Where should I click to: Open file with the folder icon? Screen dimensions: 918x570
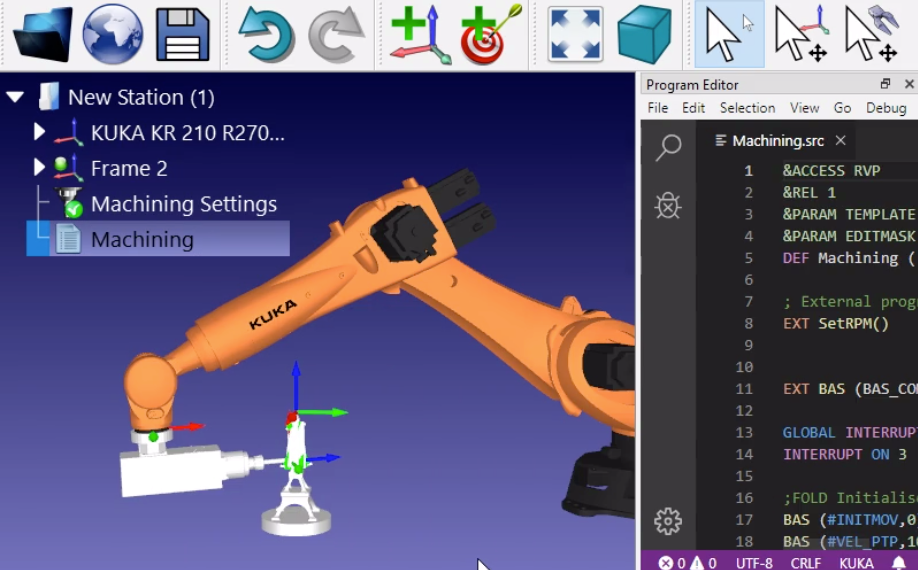coord(42,34)
